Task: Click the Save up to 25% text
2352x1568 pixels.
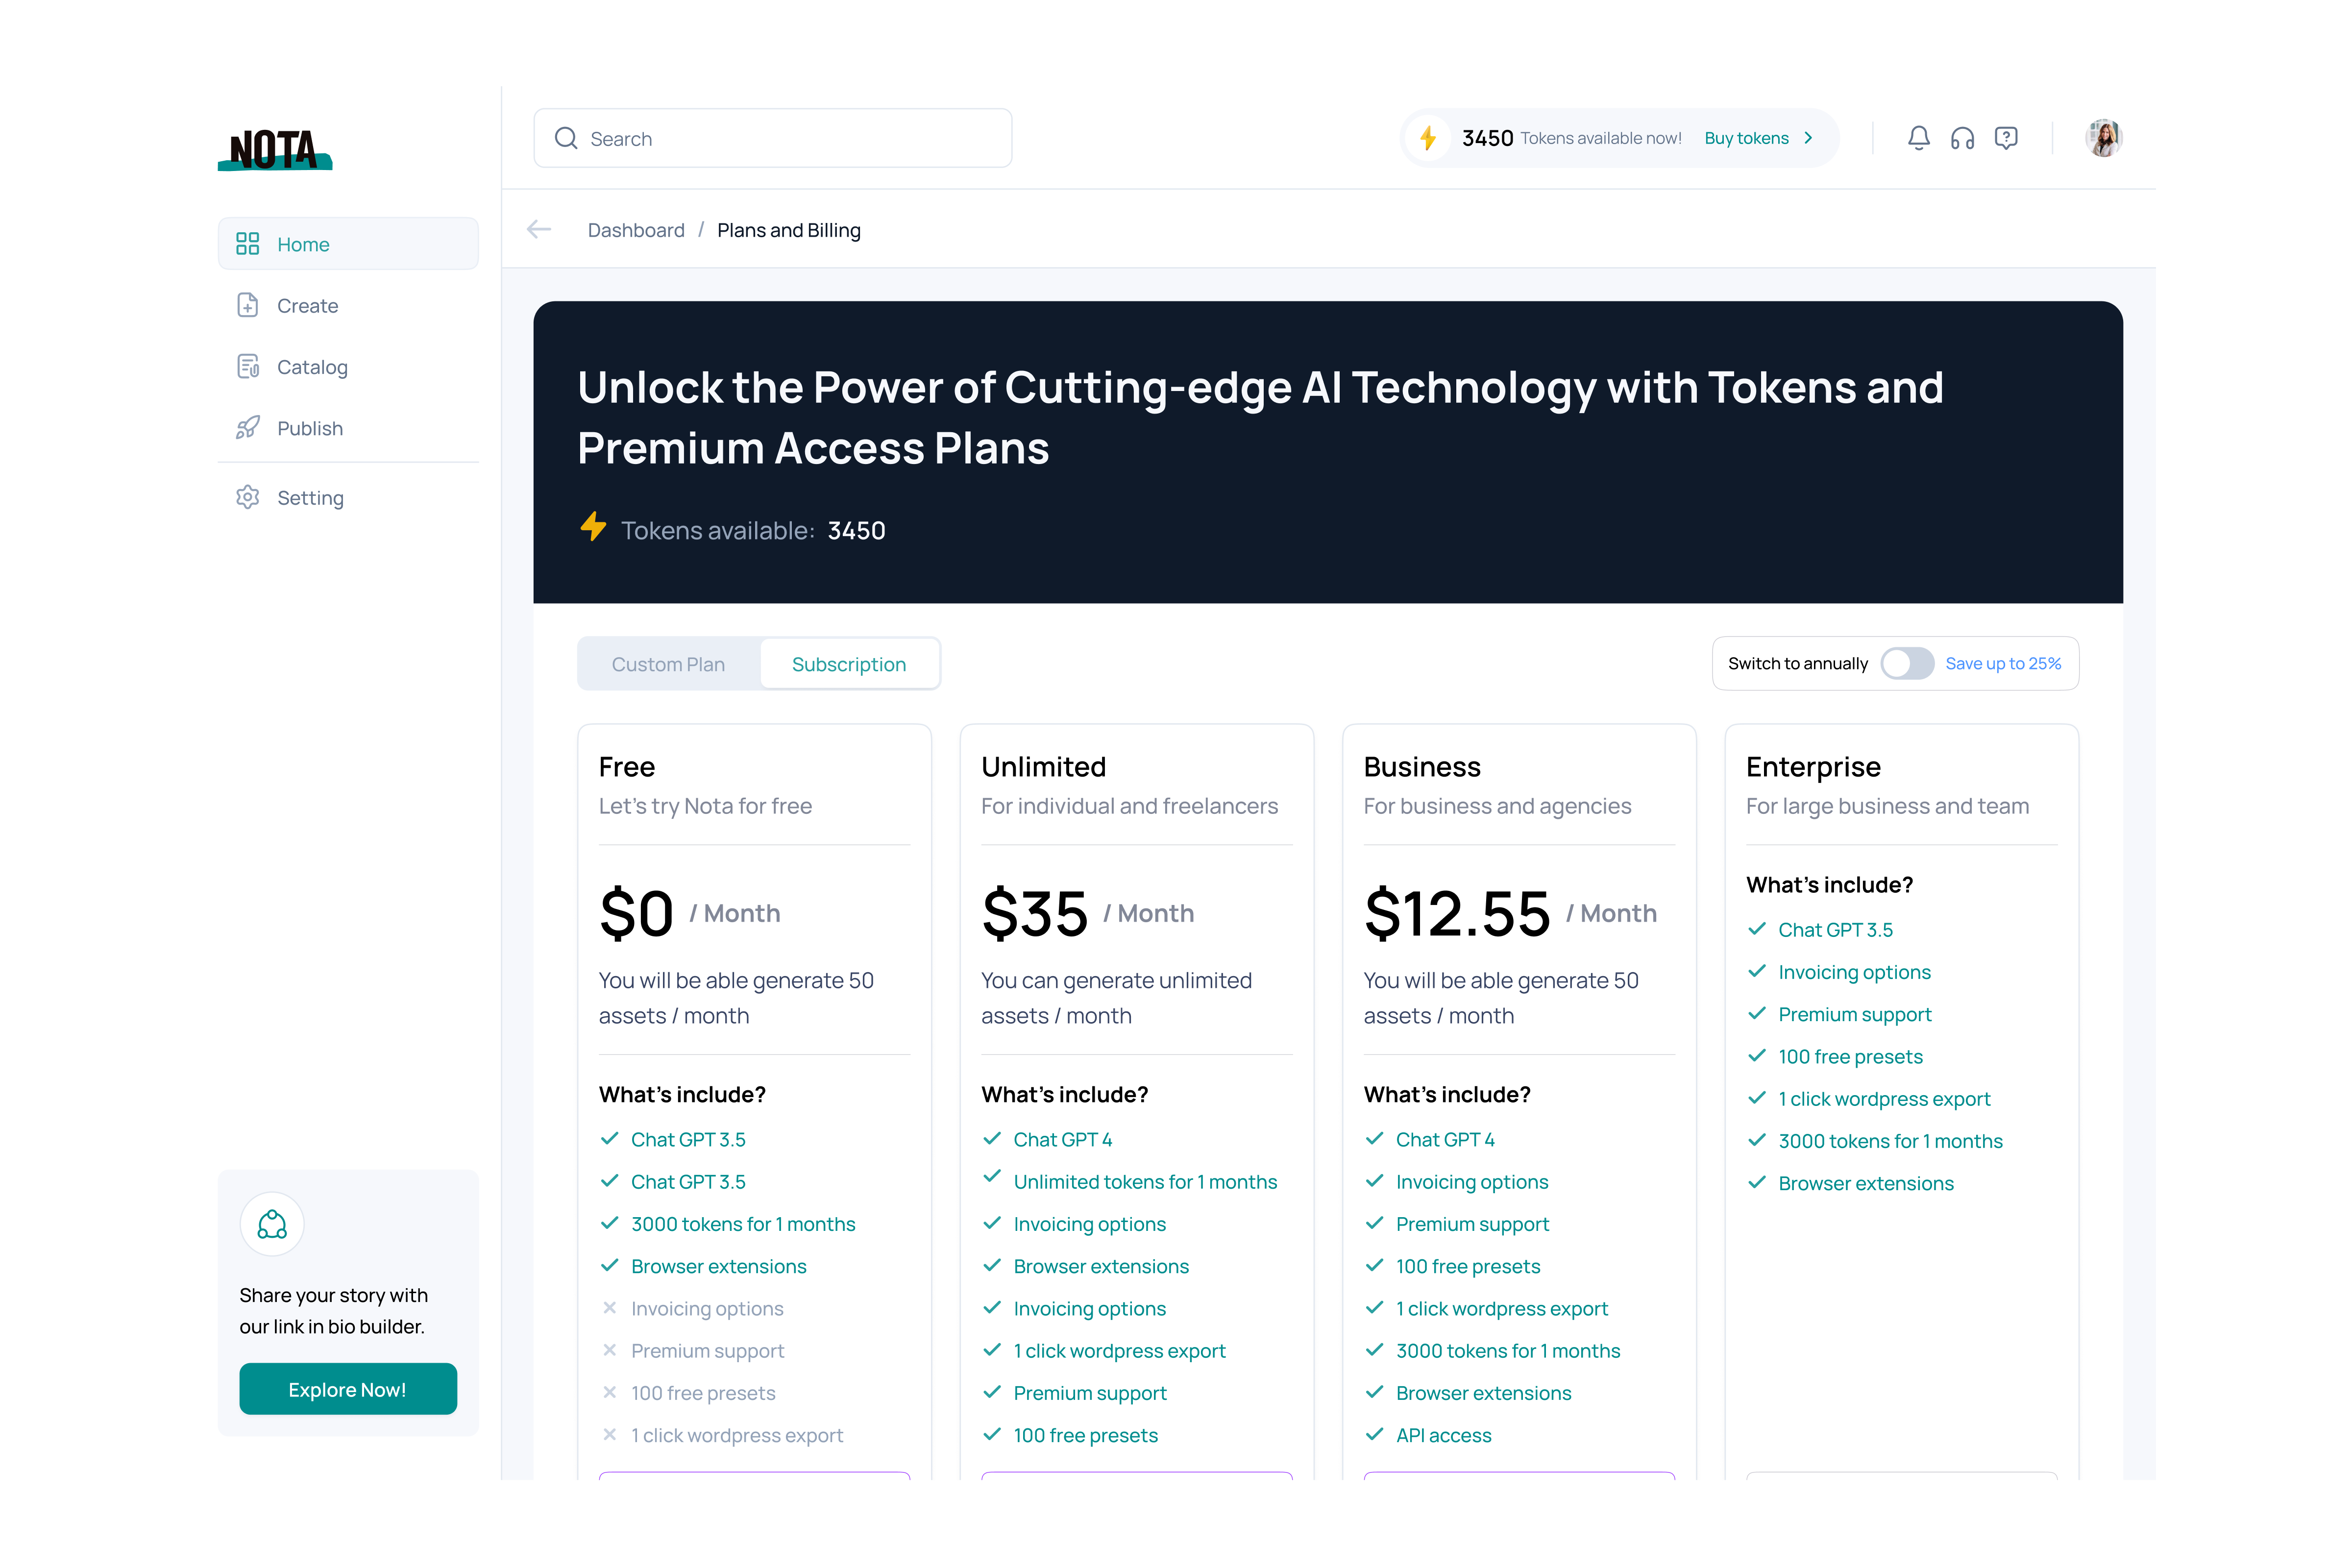Action: [x=2003, y=663]
